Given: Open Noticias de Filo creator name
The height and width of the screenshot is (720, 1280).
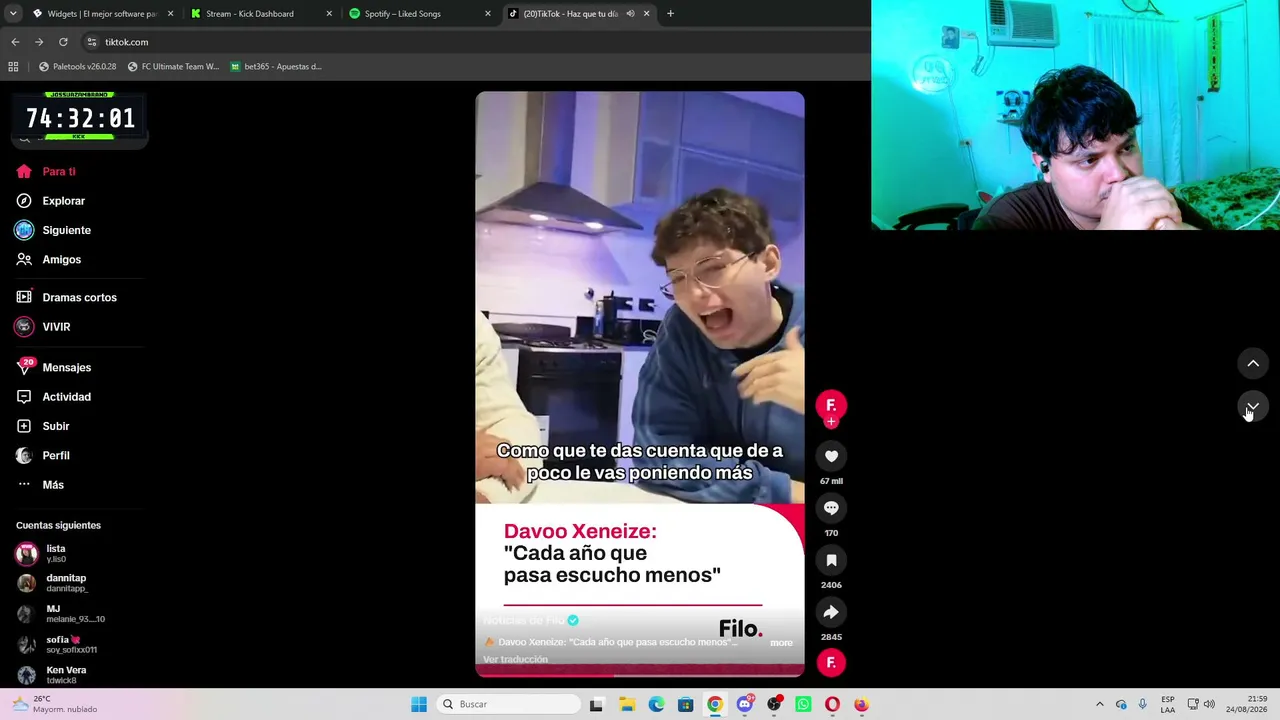Looking at the screenshot, I should pos(524,620).
